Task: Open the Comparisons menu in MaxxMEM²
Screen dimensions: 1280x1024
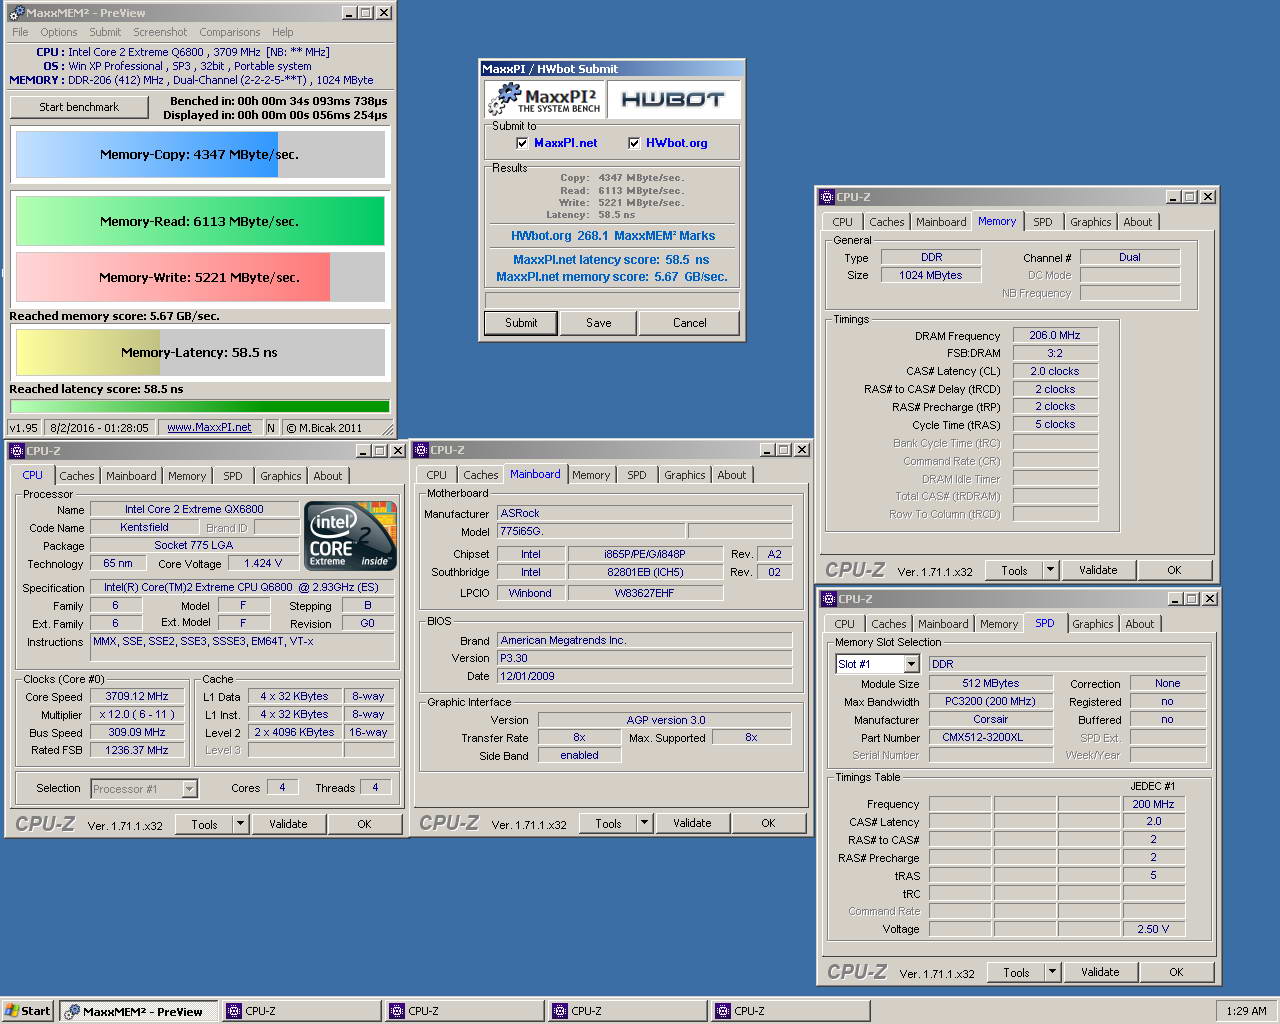Action: (x=229, y=32)
